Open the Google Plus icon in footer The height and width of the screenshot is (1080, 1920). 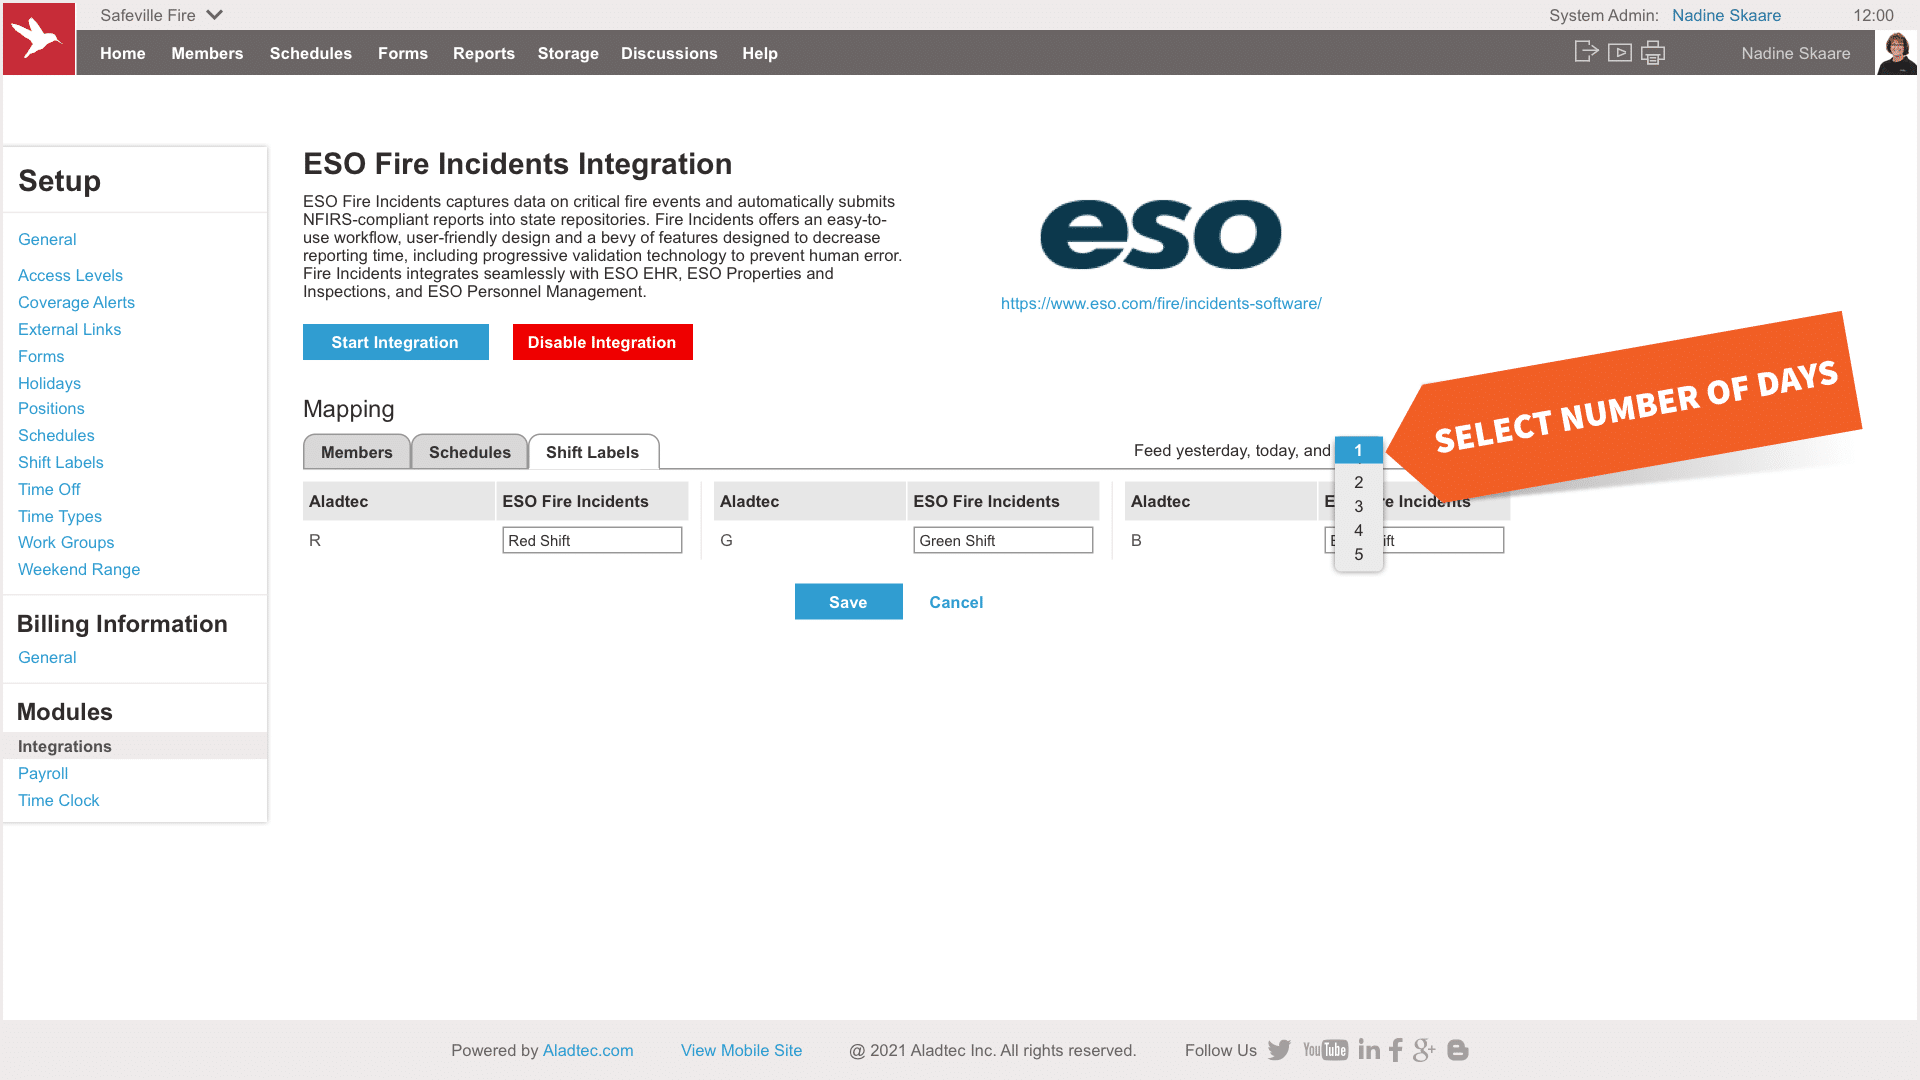[x=1424, y=1050]
